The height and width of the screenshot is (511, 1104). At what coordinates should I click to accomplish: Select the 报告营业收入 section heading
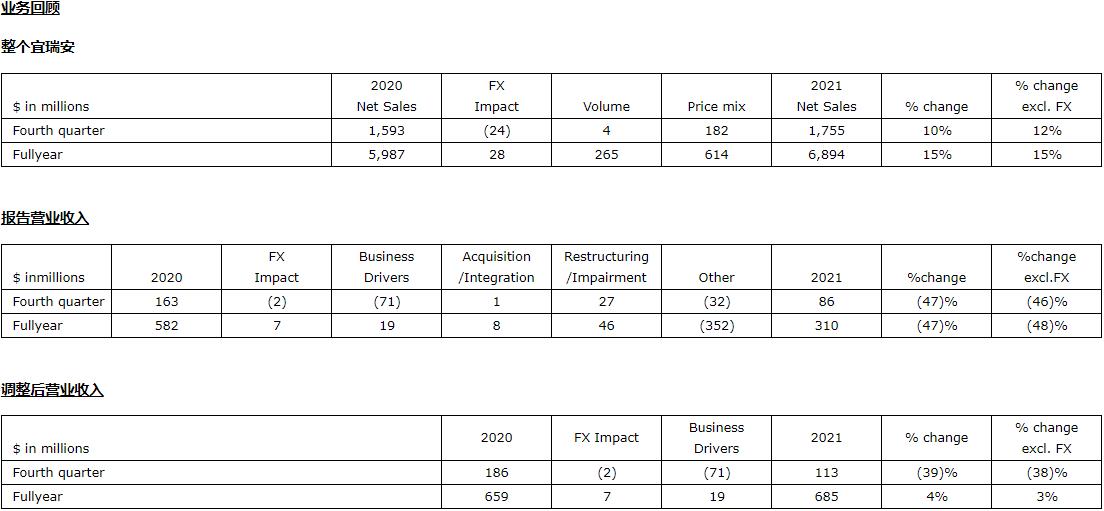(45, 218)
